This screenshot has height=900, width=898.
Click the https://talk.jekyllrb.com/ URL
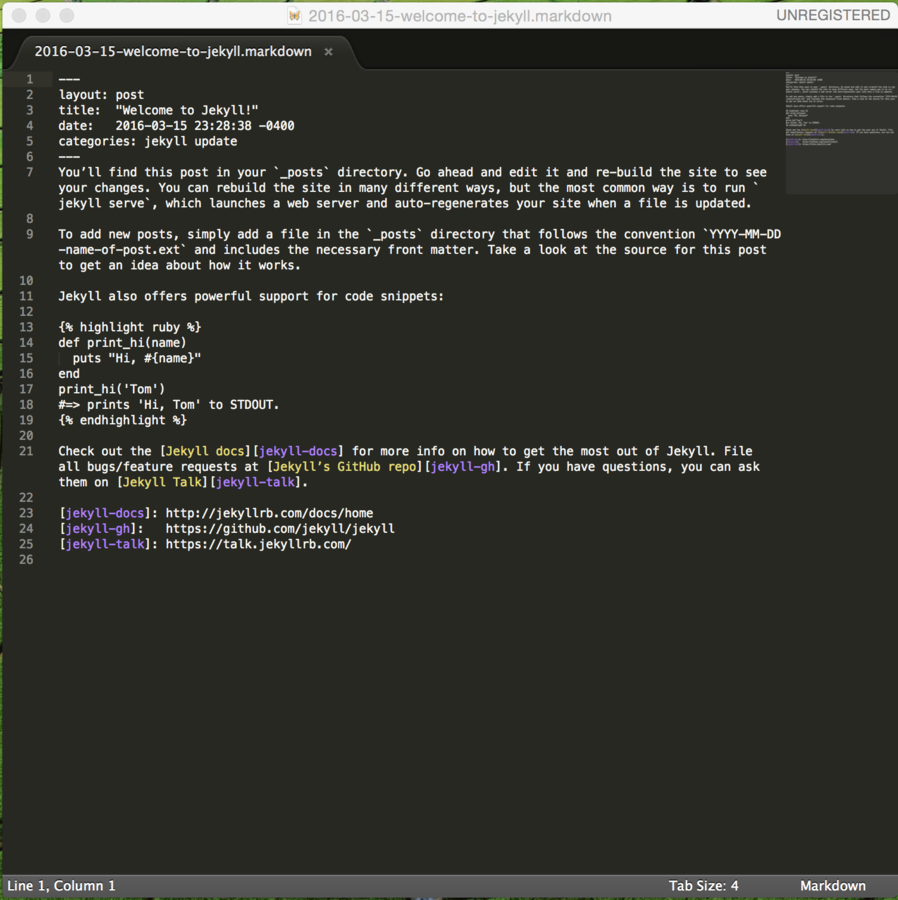(258, 544)
